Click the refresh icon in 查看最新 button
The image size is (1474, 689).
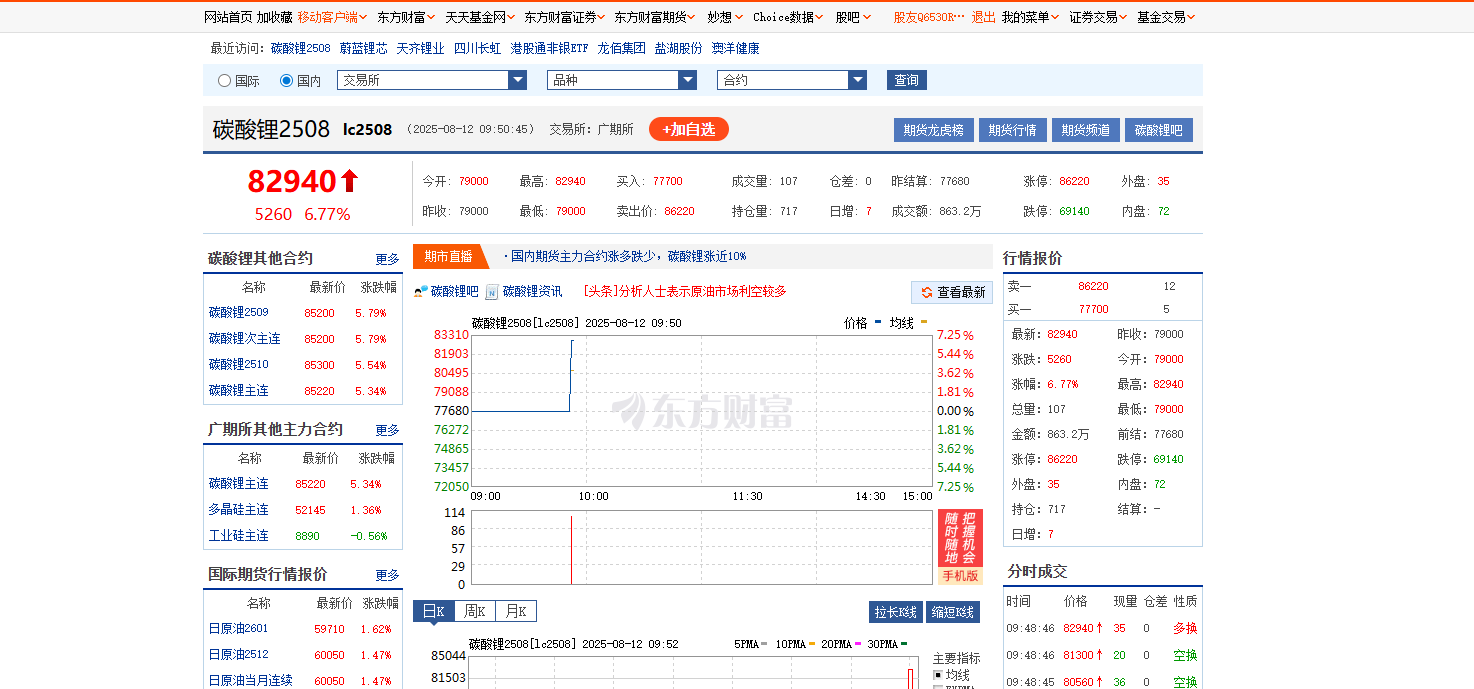[x=927, y=292]
